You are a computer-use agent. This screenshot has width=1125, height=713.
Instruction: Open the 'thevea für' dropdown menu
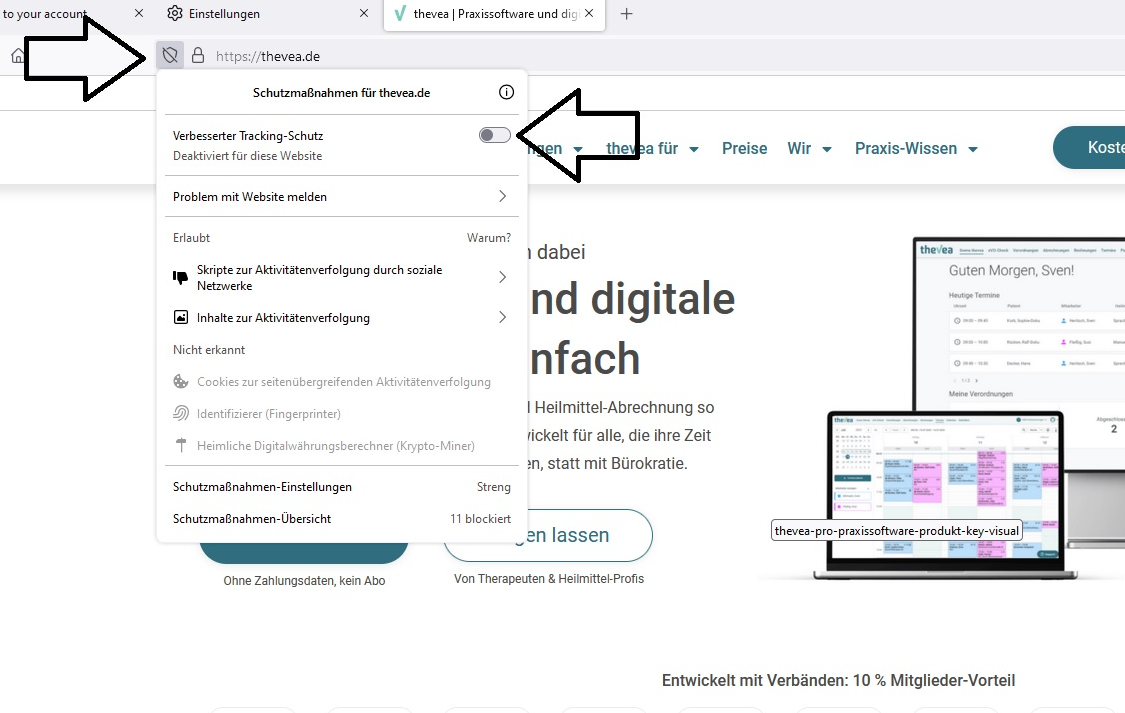coord(652,148)
